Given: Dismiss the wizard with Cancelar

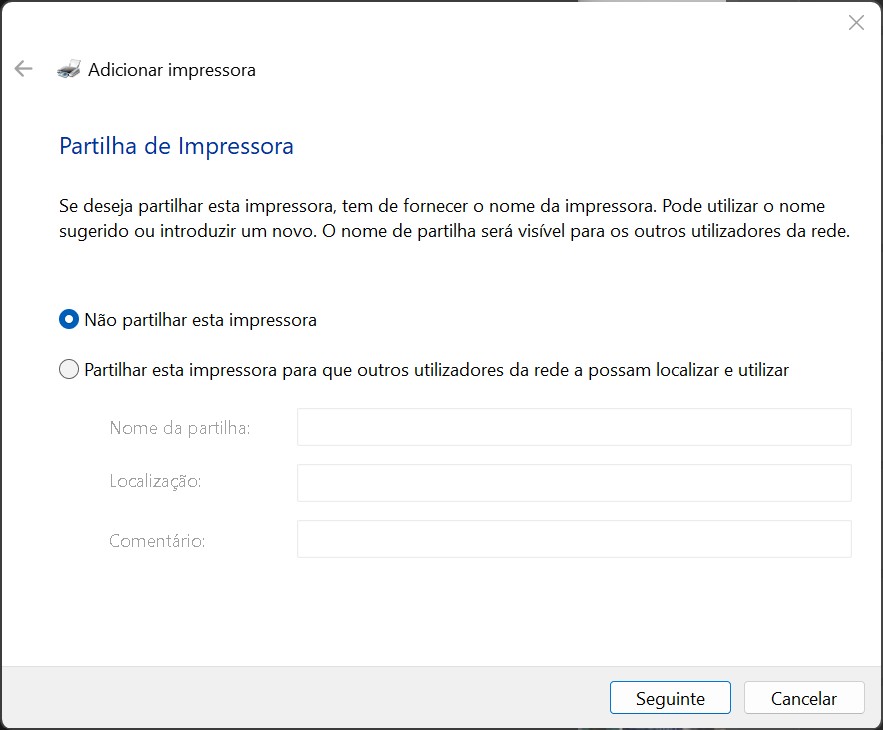Looking at the screenshot, I should click(804, 698).
